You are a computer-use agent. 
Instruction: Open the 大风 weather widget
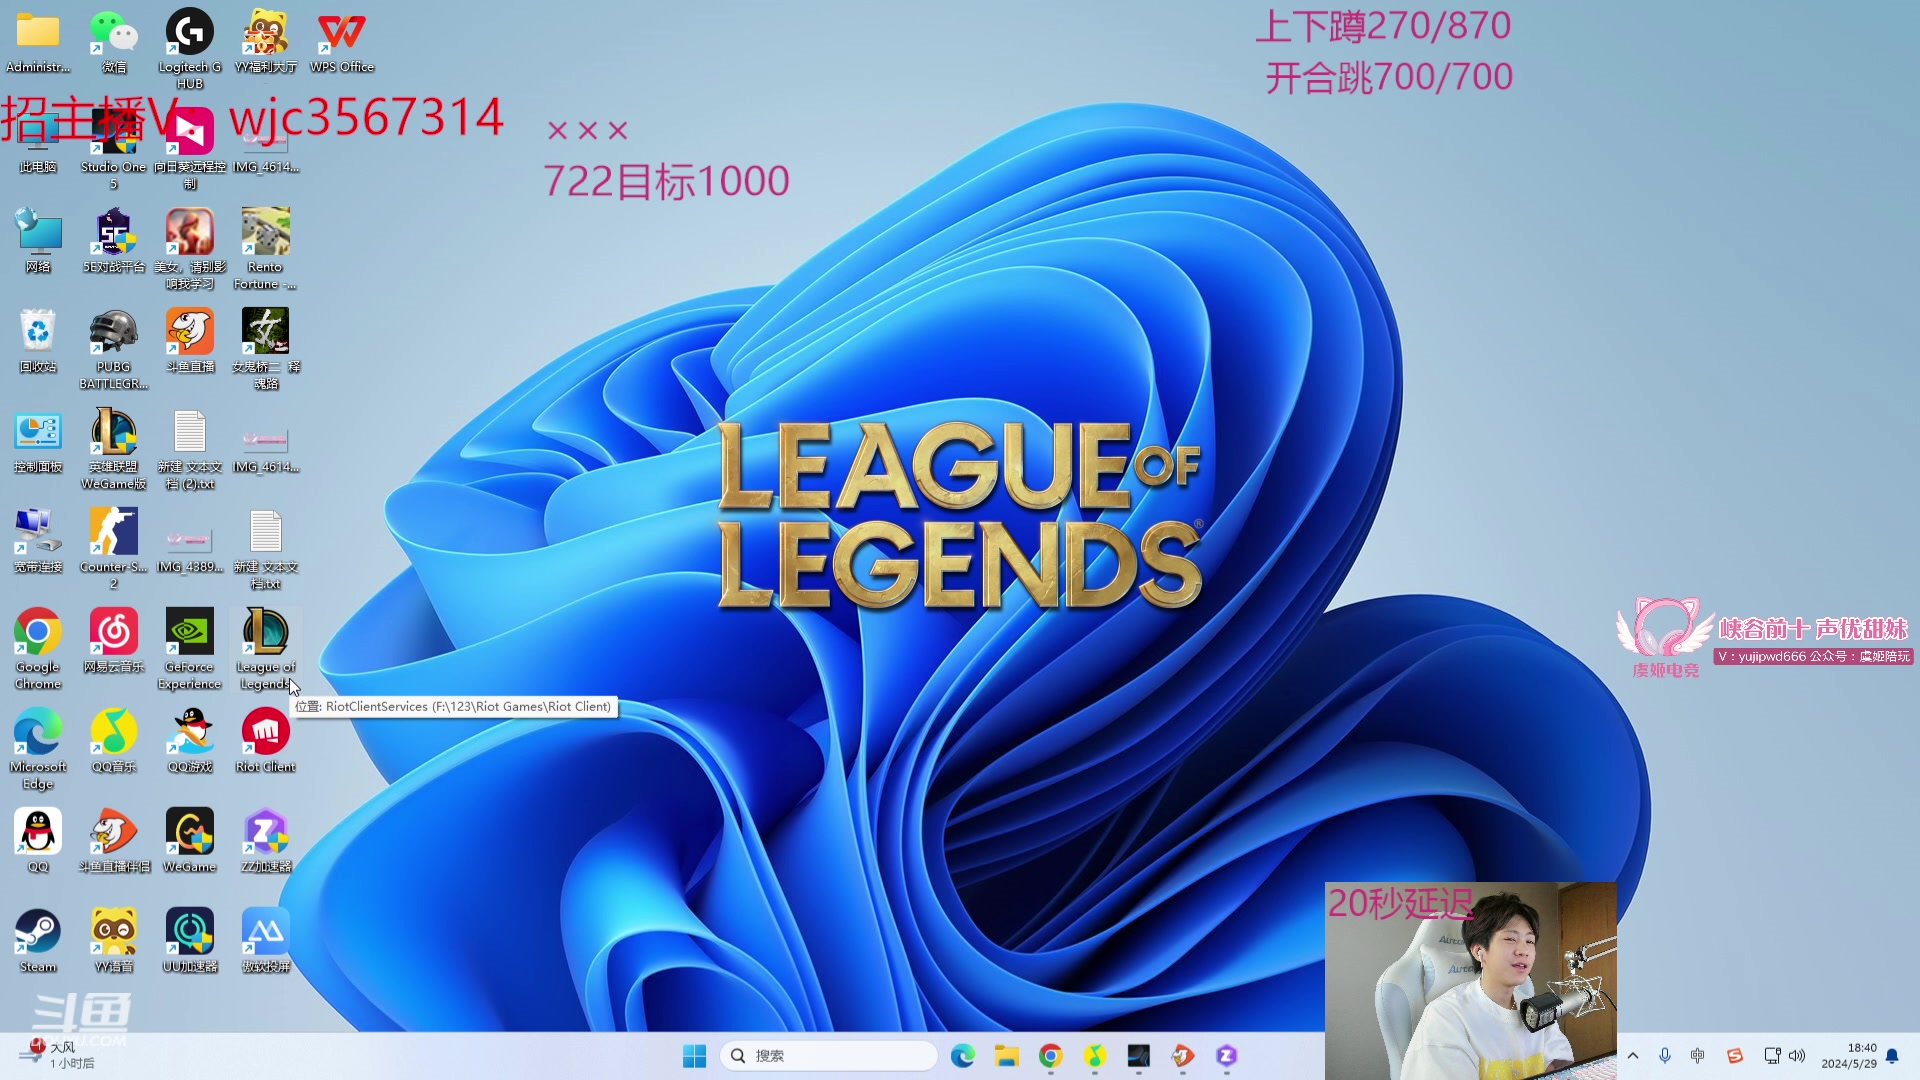click(60, 1055)
